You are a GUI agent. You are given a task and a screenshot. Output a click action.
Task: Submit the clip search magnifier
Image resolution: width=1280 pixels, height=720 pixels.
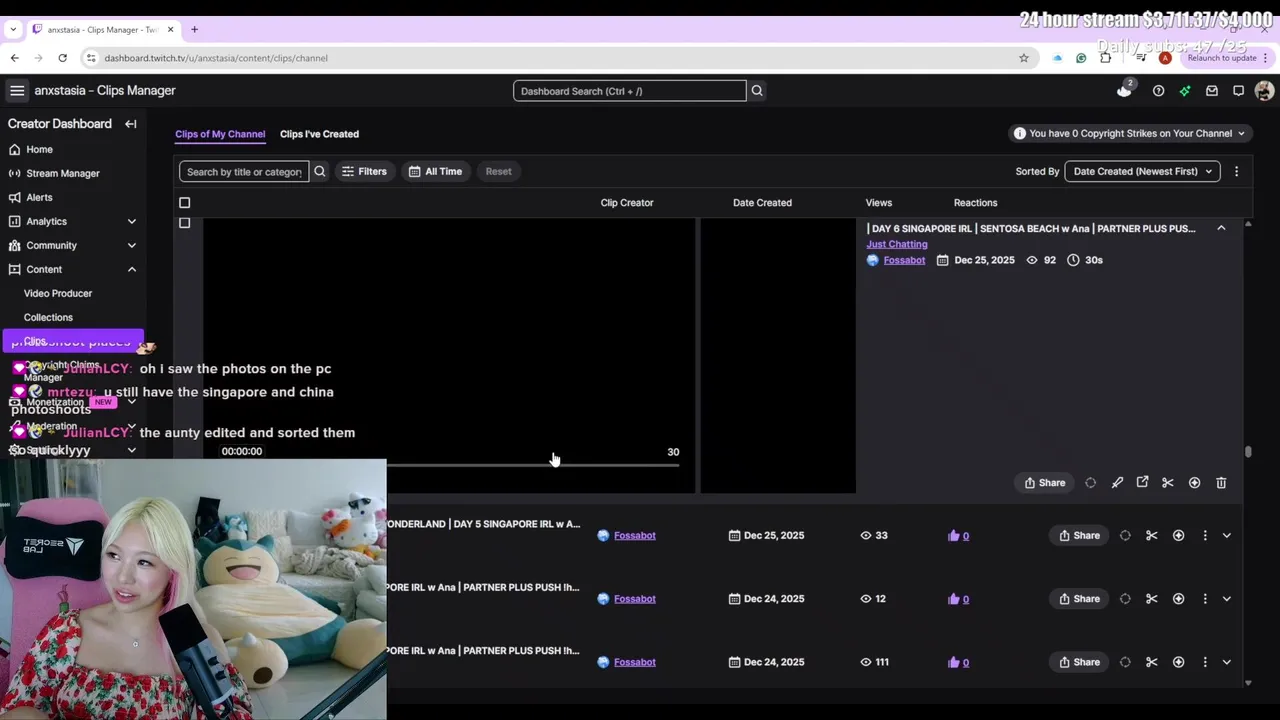(320, 172)
